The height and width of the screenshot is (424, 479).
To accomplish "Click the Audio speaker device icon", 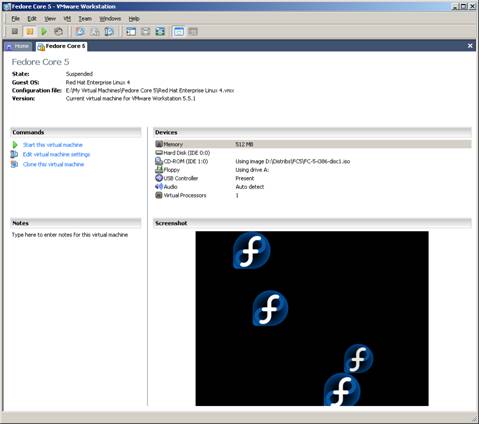I will coord(159,187).
